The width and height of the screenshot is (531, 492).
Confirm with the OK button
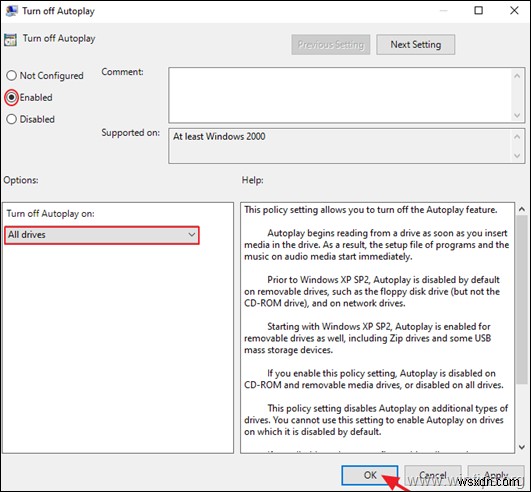[x=370, y=475]
